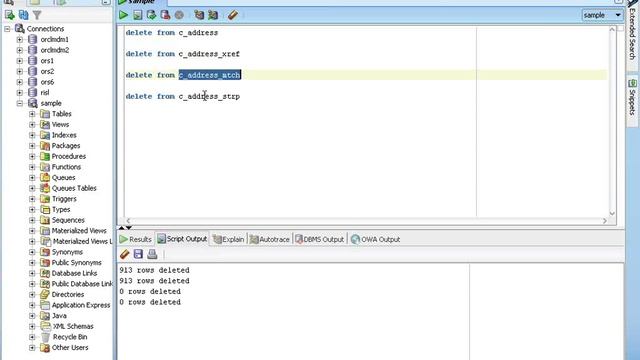Expand the orclmdm2 connection
Screen dimensions: 640x360
[x=20, y=50]
